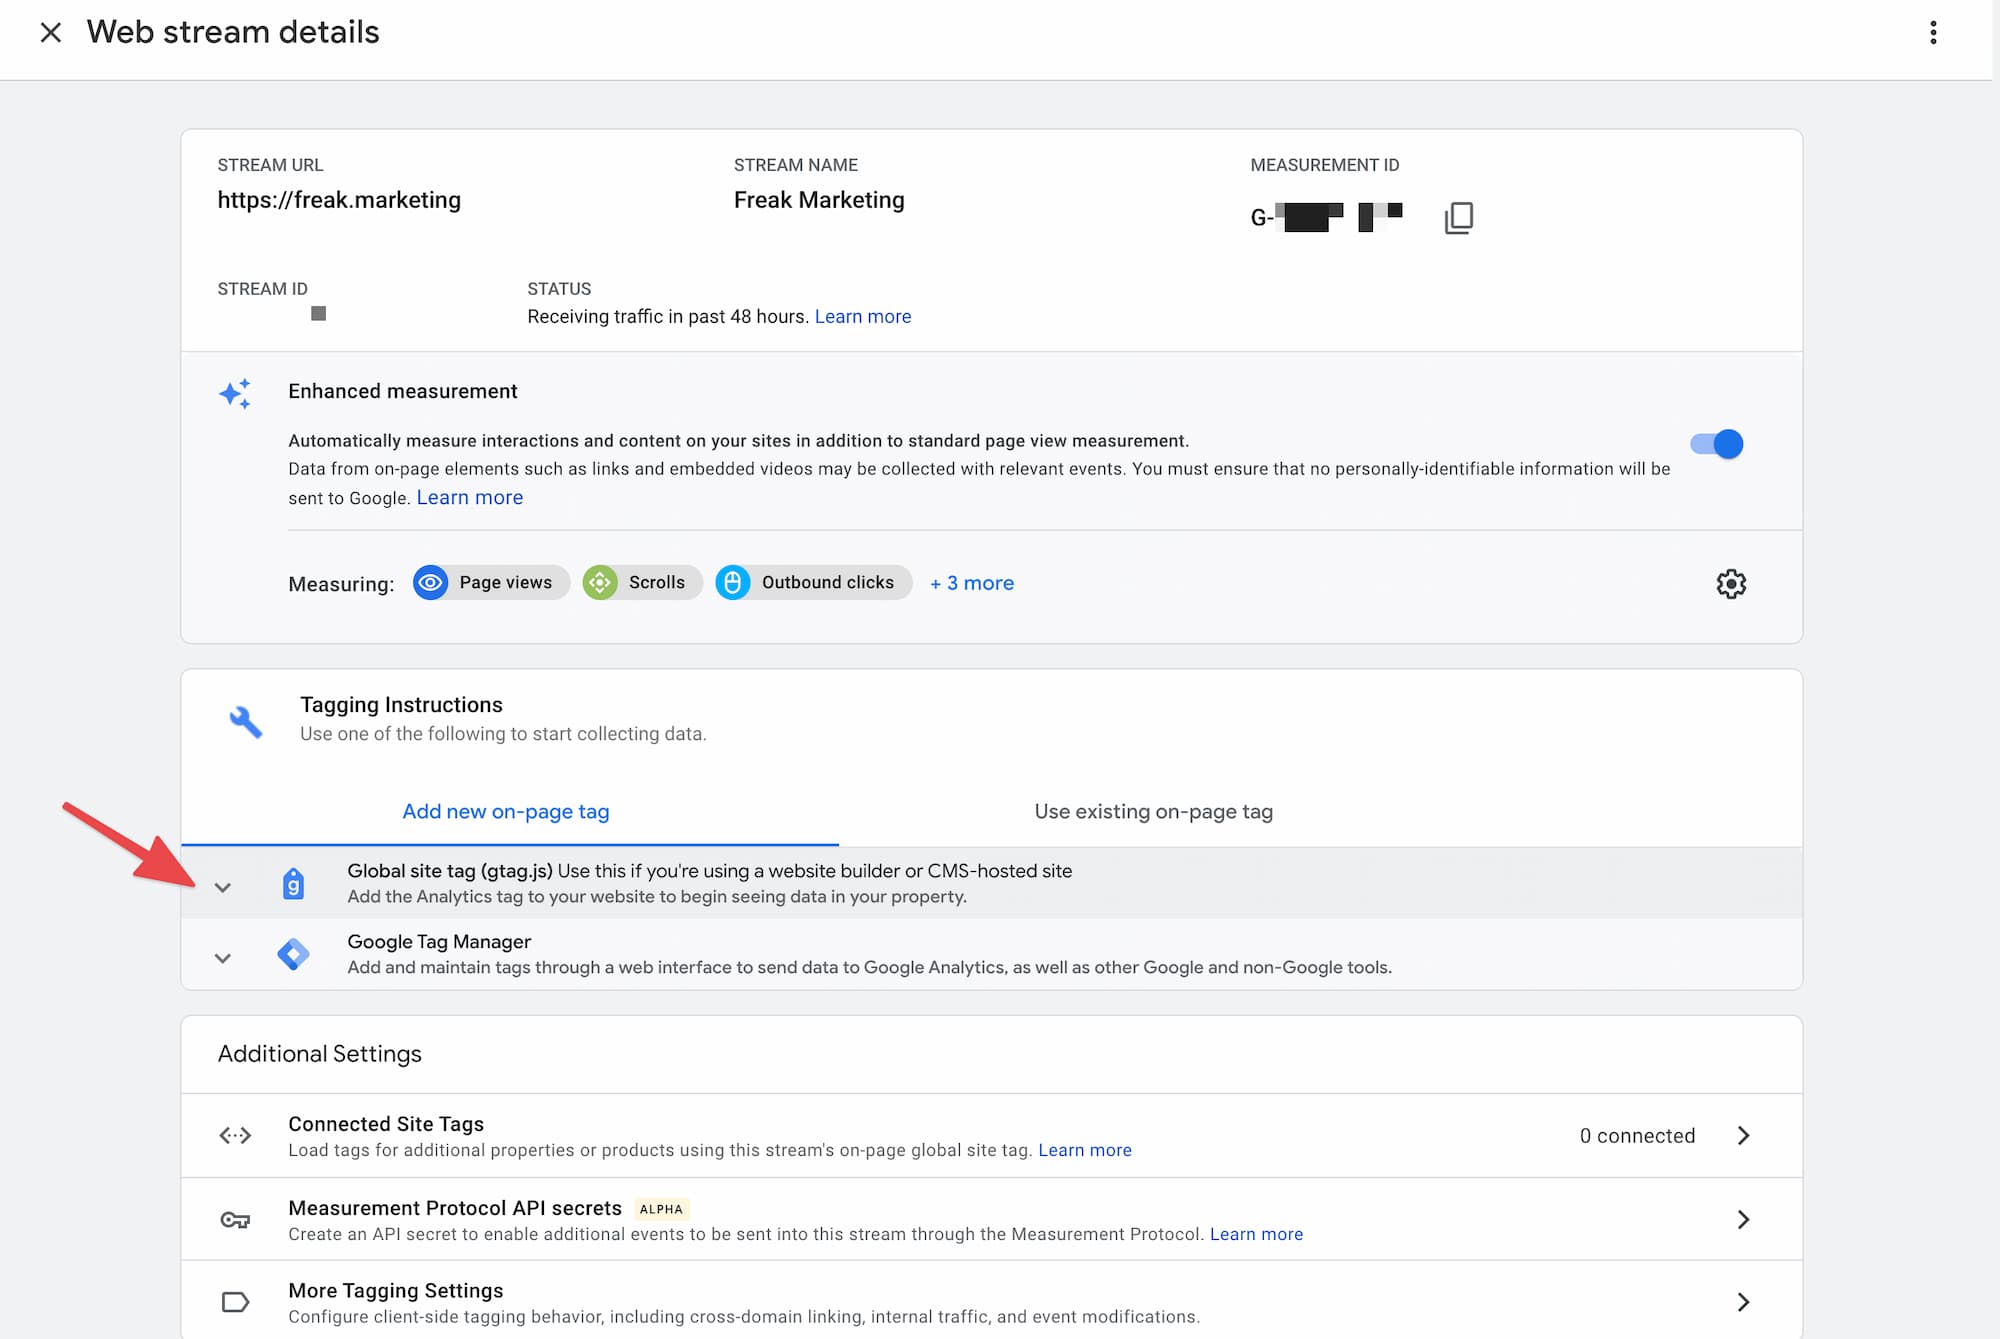Viewport: 2000px width, 1339px height.
Task: Copy the measurement ID with copy icon
Action: [1459, 217]
